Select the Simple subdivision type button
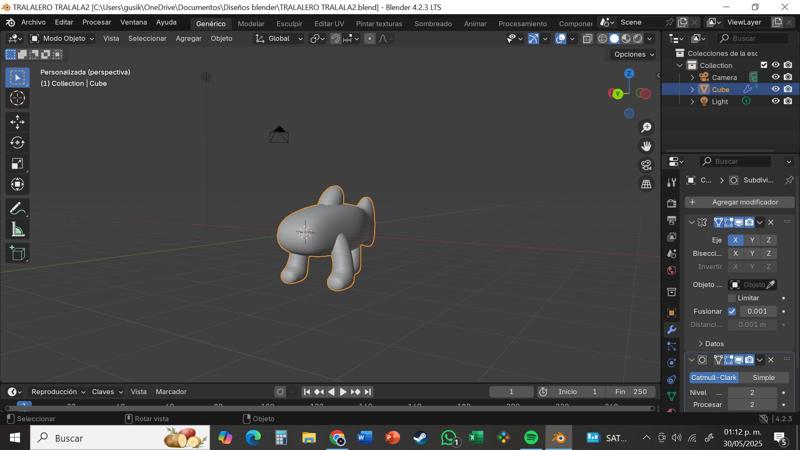The width and height of the screenshot is (800, 450). (763, 378)
